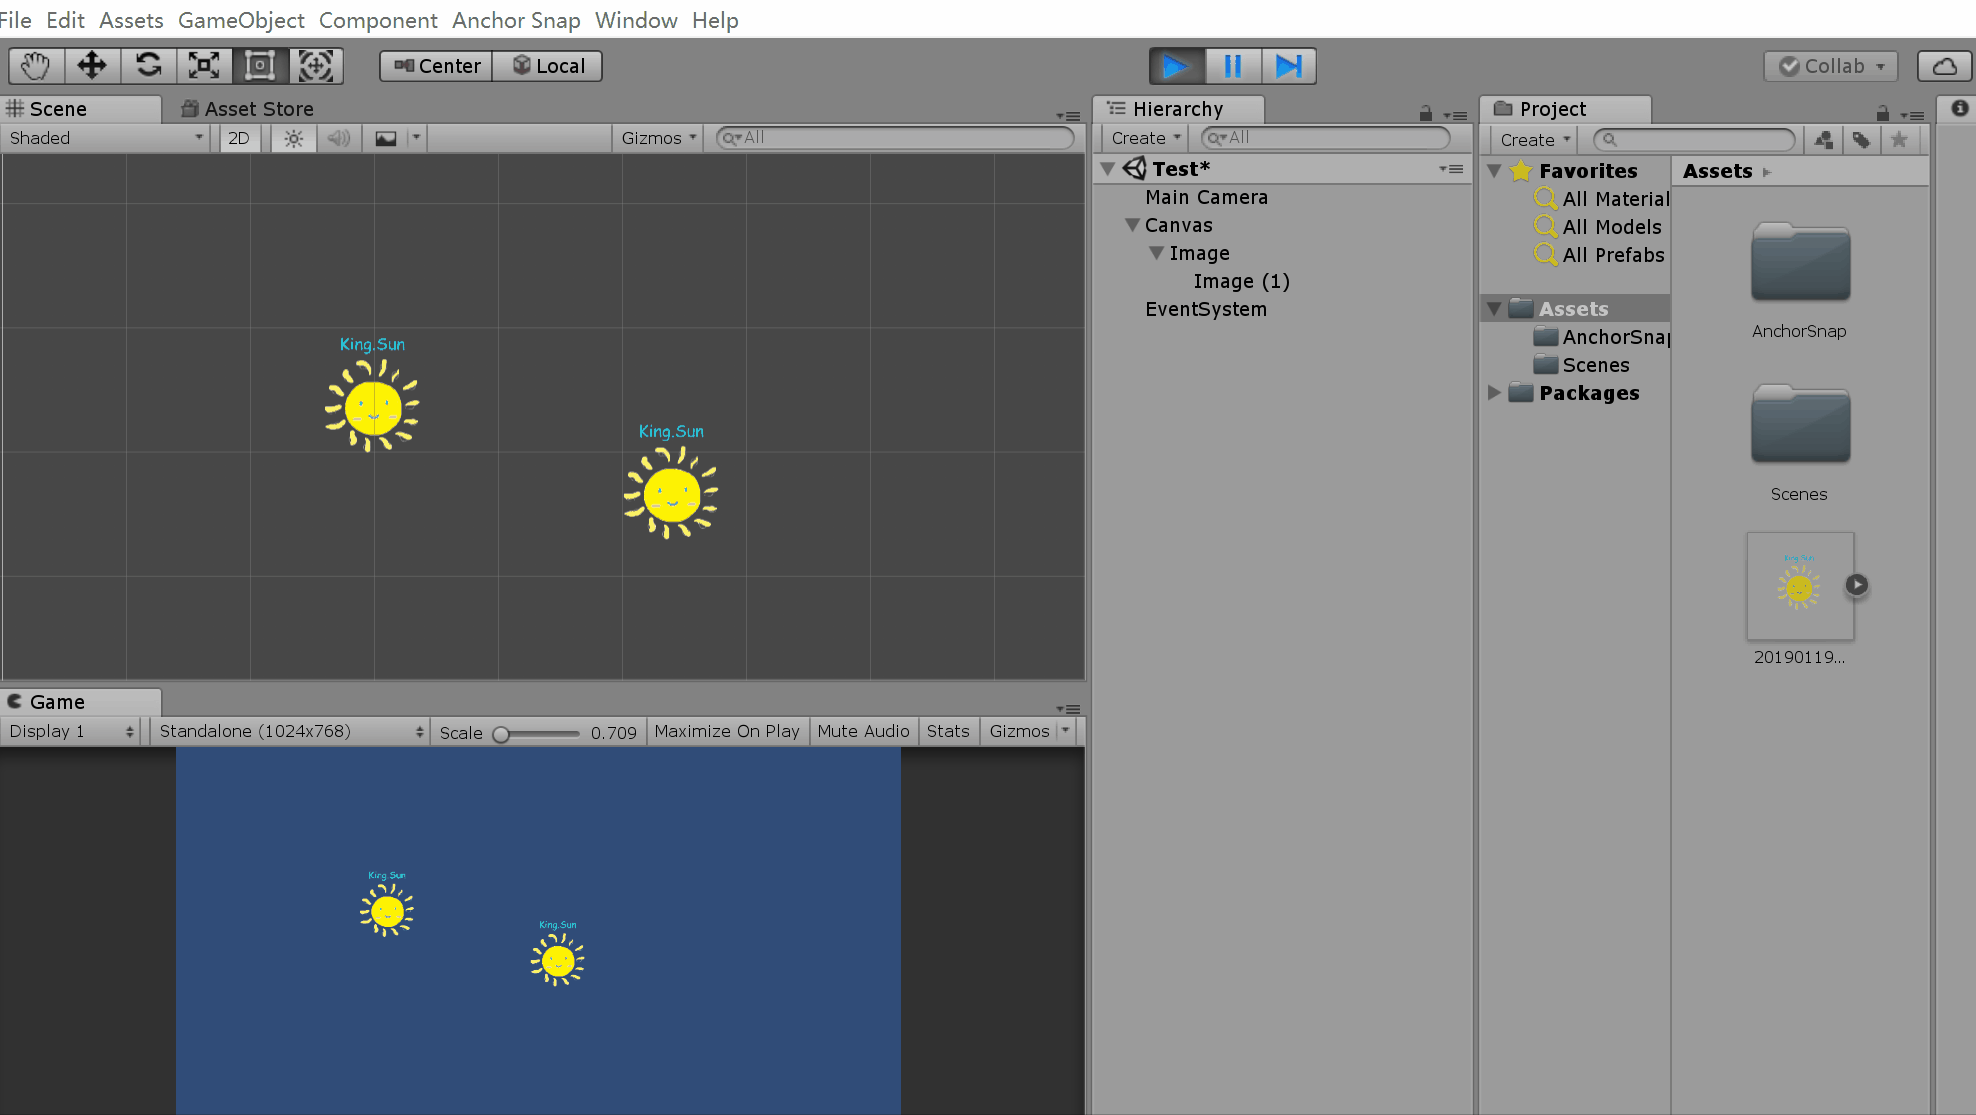This screenshot has width=1976, height=1115.
Task: Click the Pause button
Action: coord(1232,66)
